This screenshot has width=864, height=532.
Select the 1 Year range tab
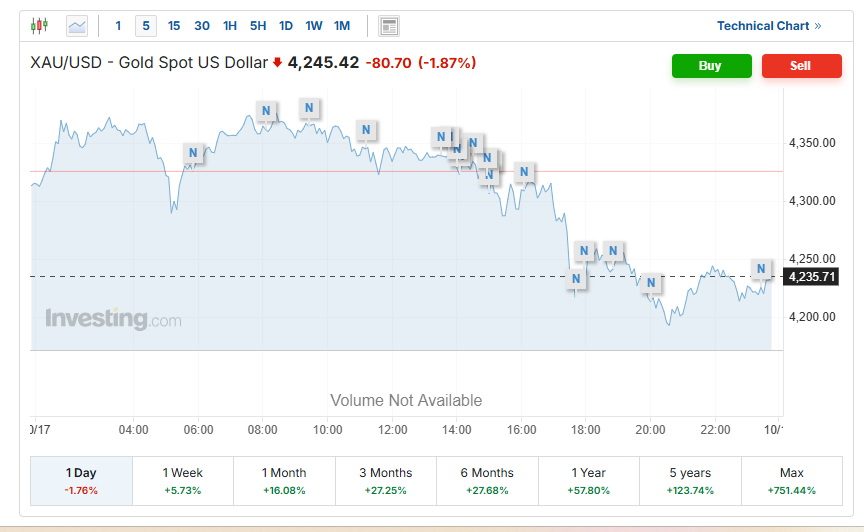588,480
